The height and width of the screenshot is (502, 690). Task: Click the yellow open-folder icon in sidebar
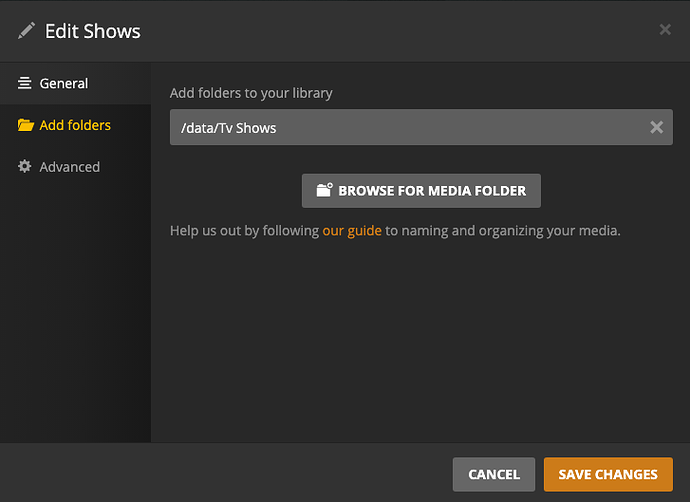pos(25,126)
